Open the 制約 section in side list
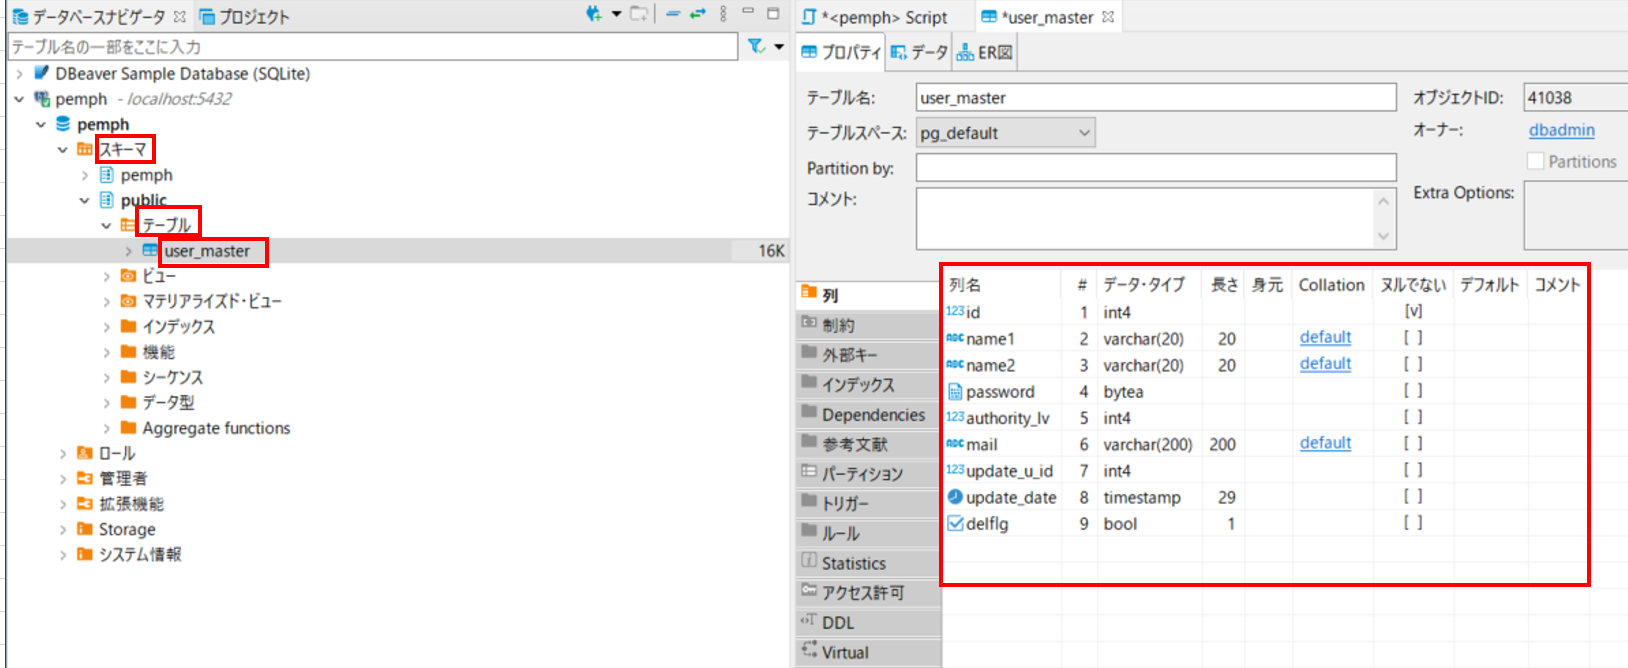The height and width of the screenshot is (668, 1628). 869,325
